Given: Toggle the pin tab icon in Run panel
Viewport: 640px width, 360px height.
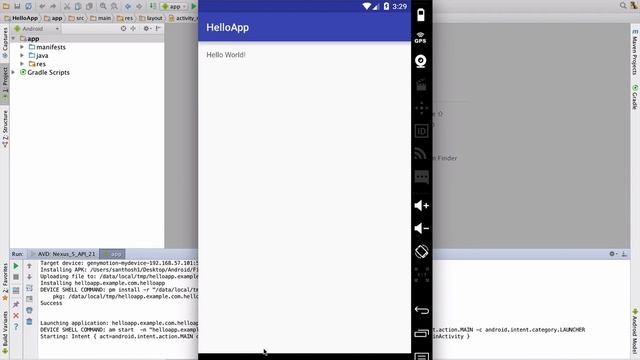Looking at the screenshot, I should [16, 304].
